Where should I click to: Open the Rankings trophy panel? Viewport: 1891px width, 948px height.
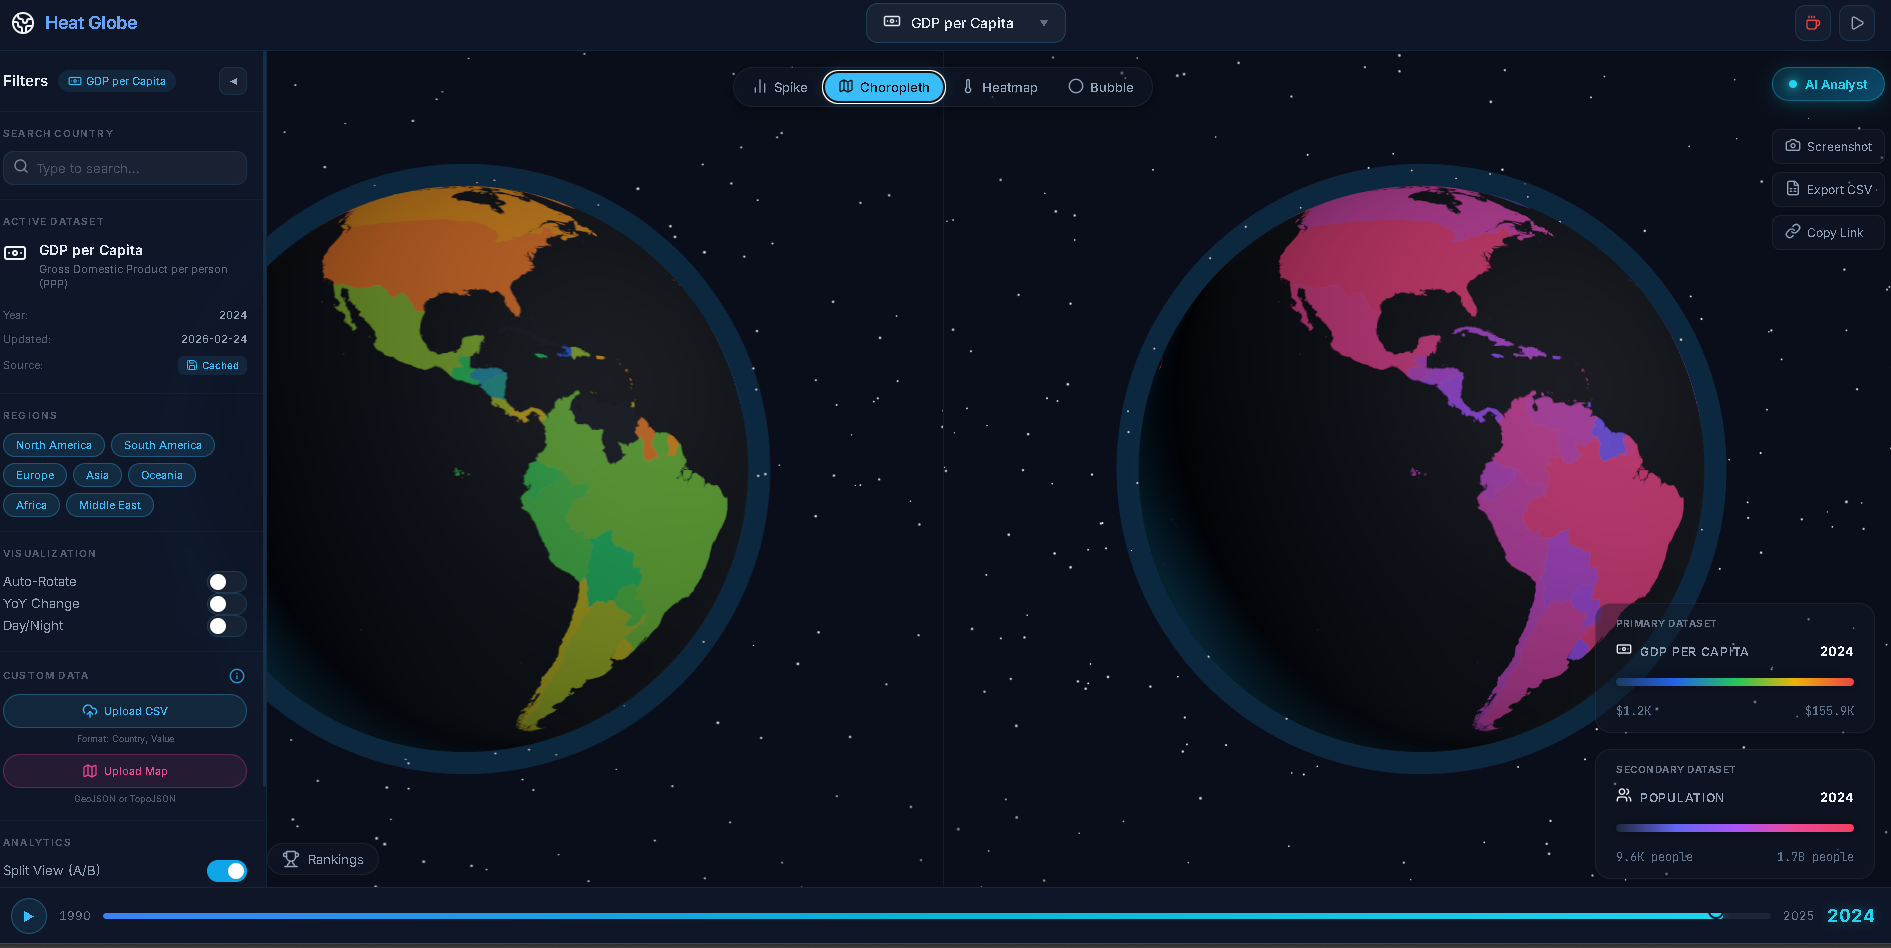point(291,859)
